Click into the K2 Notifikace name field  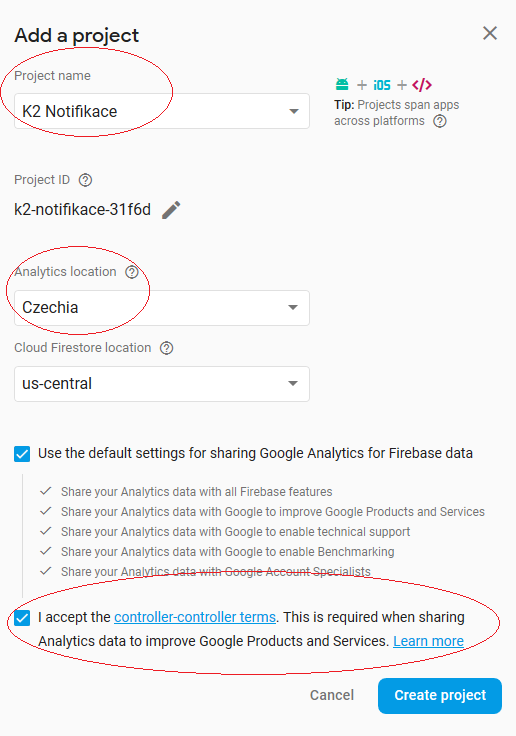162,111
